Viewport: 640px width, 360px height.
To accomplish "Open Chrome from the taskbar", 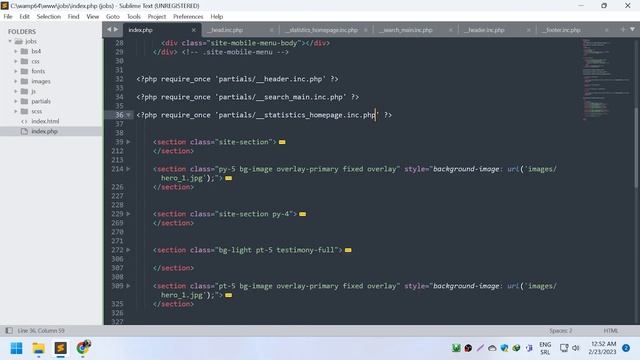I will tap(83, 348).
